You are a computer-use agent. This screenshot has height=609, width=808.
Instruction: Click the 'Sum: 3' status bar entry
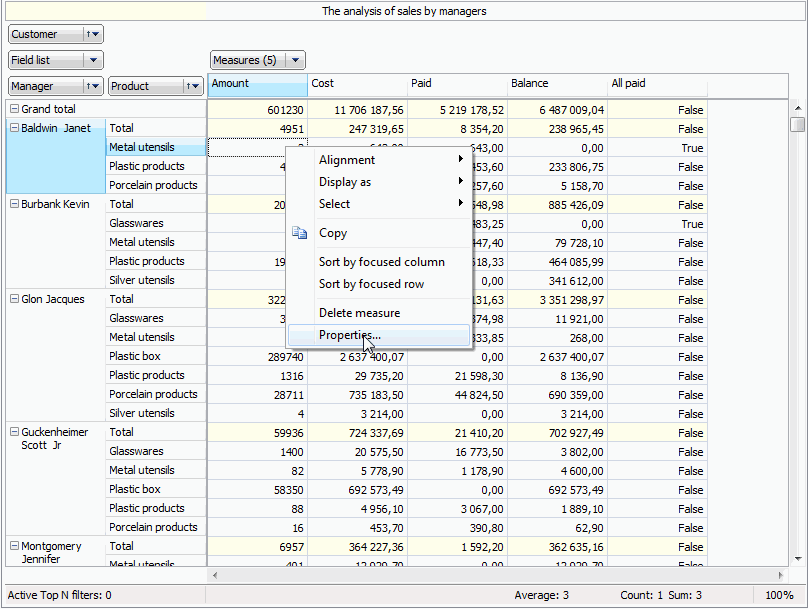(x=685, y=595)
